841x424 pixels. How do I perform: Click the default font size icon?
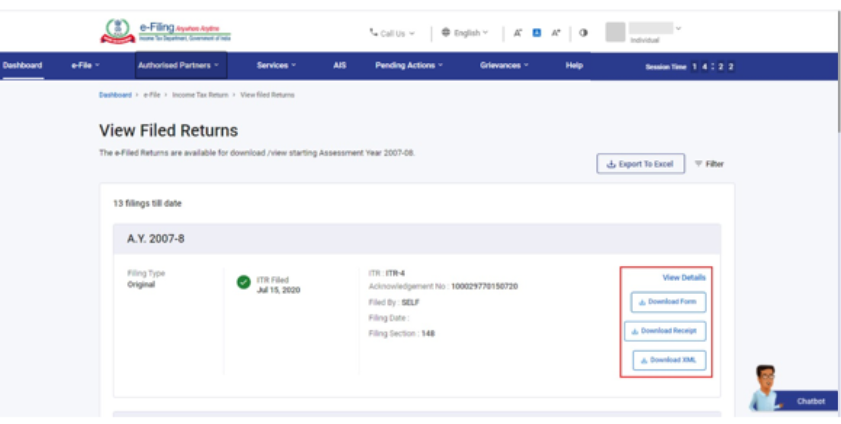coord(536,33)
